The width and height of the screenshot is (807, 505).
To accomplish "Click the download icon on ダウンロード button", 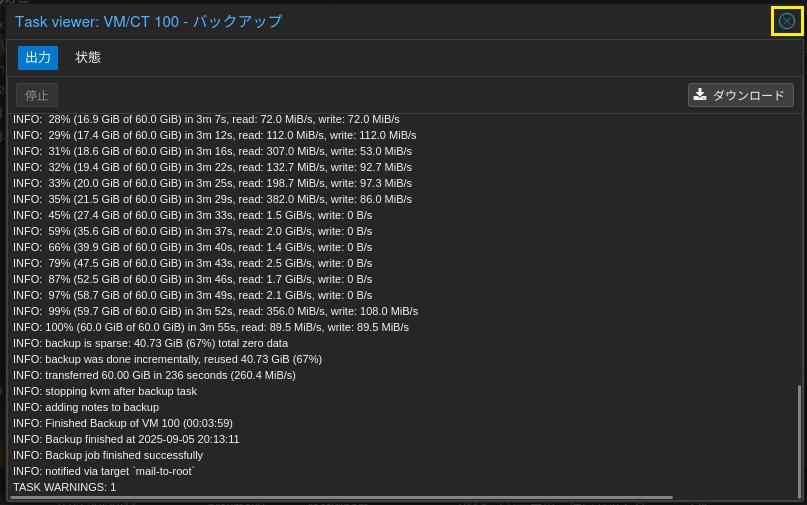I will [x=700, y=95].
